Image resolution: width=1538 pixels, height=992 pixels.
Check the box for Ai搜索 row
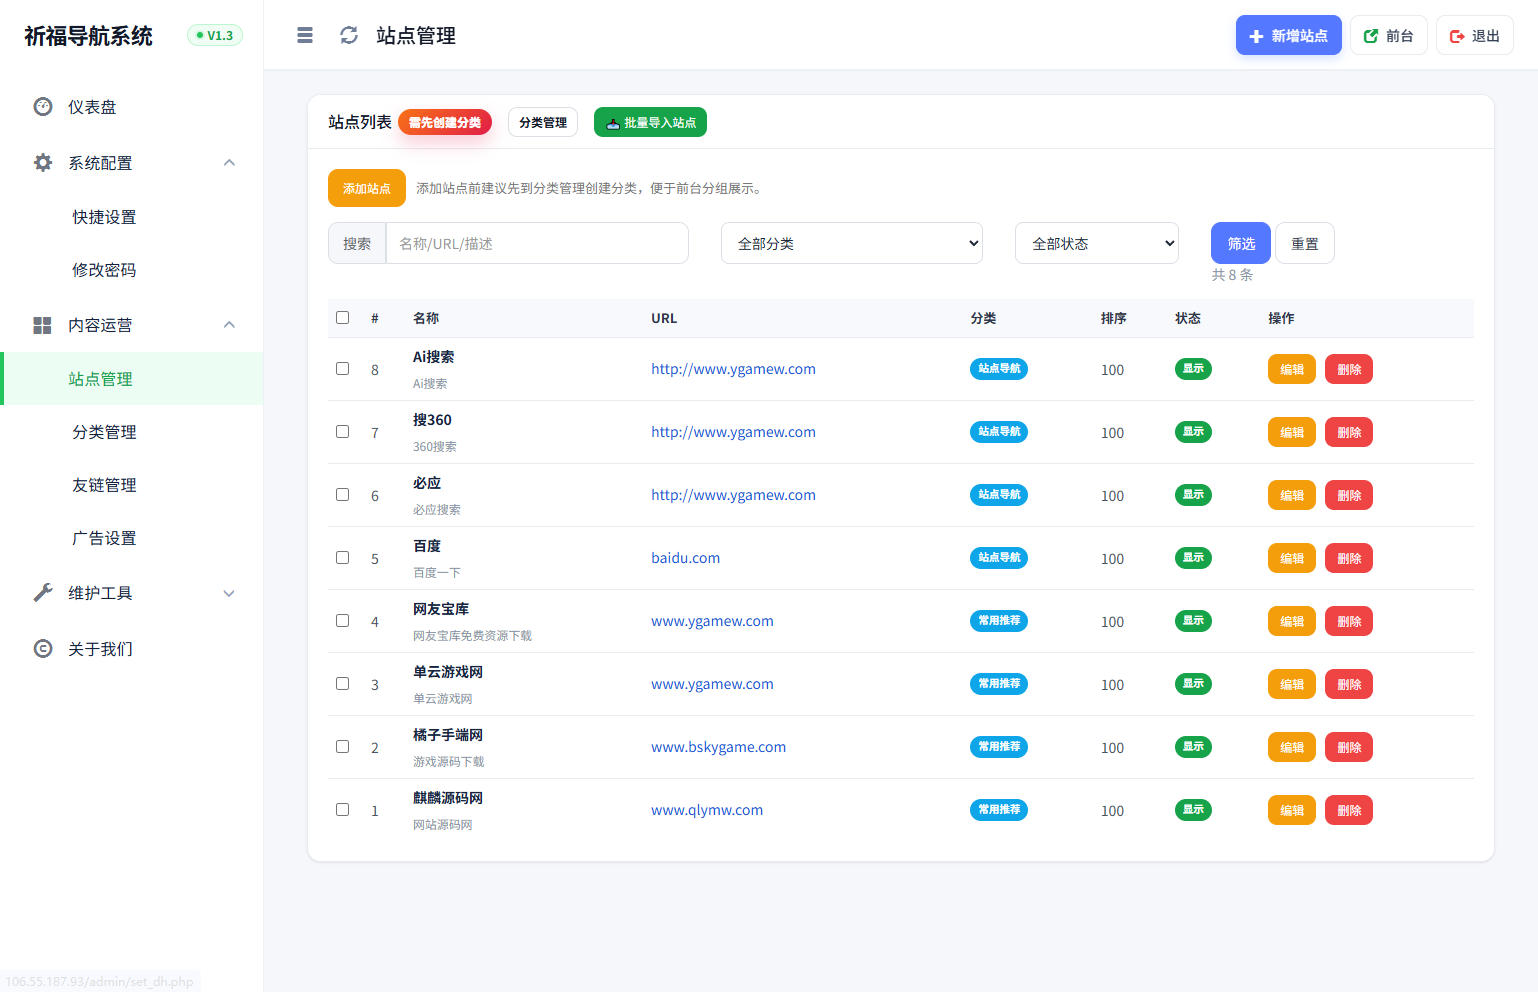pyautogui.click(x=343, y=369)
